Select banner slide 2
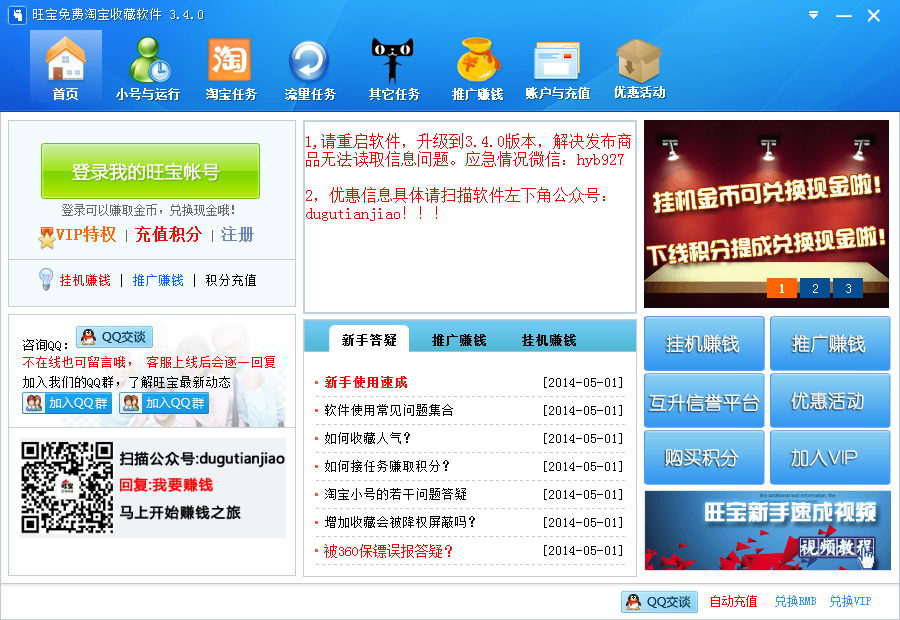Viewport: 900px width, 620px height. (815, 288)
